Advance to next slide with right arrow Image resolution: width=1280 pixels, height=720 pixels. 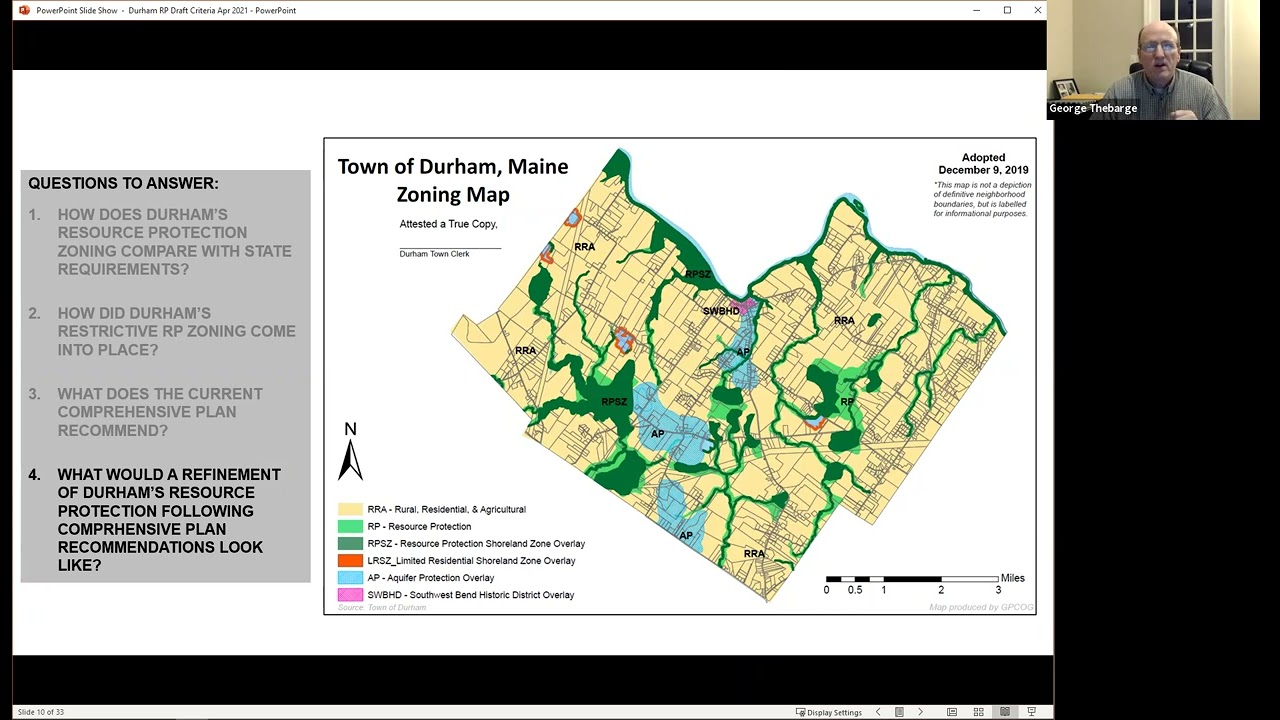(920, 712)
